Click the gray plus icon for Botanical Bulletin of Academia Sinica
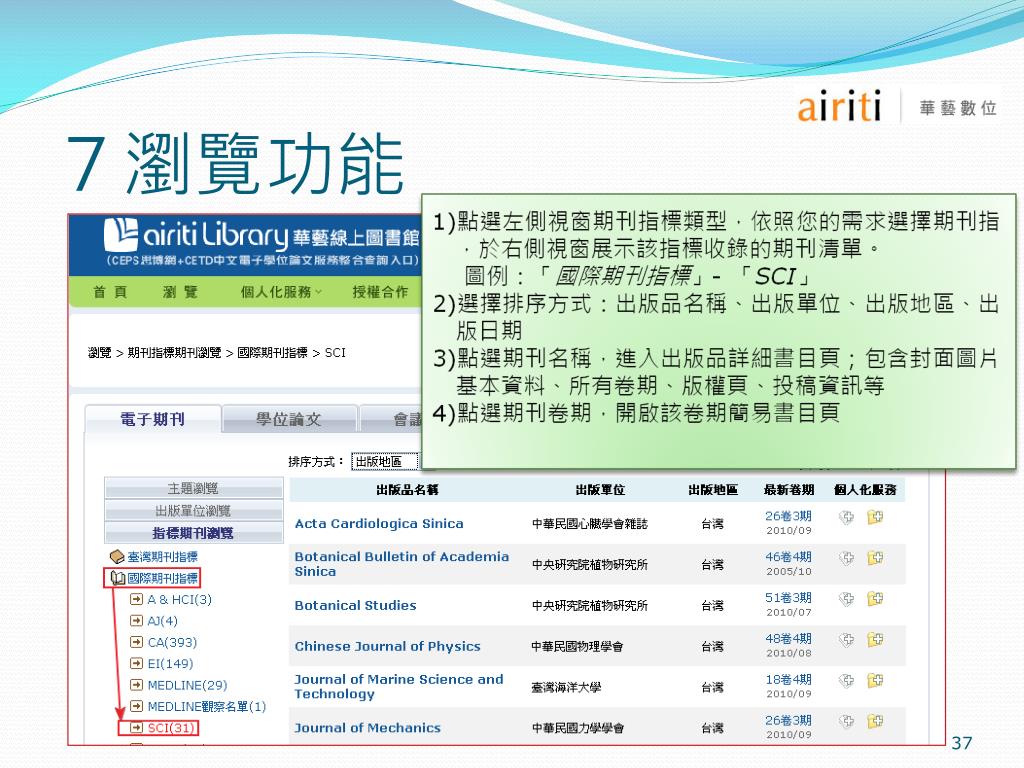The image size is (1024, 768). [846, 558]
